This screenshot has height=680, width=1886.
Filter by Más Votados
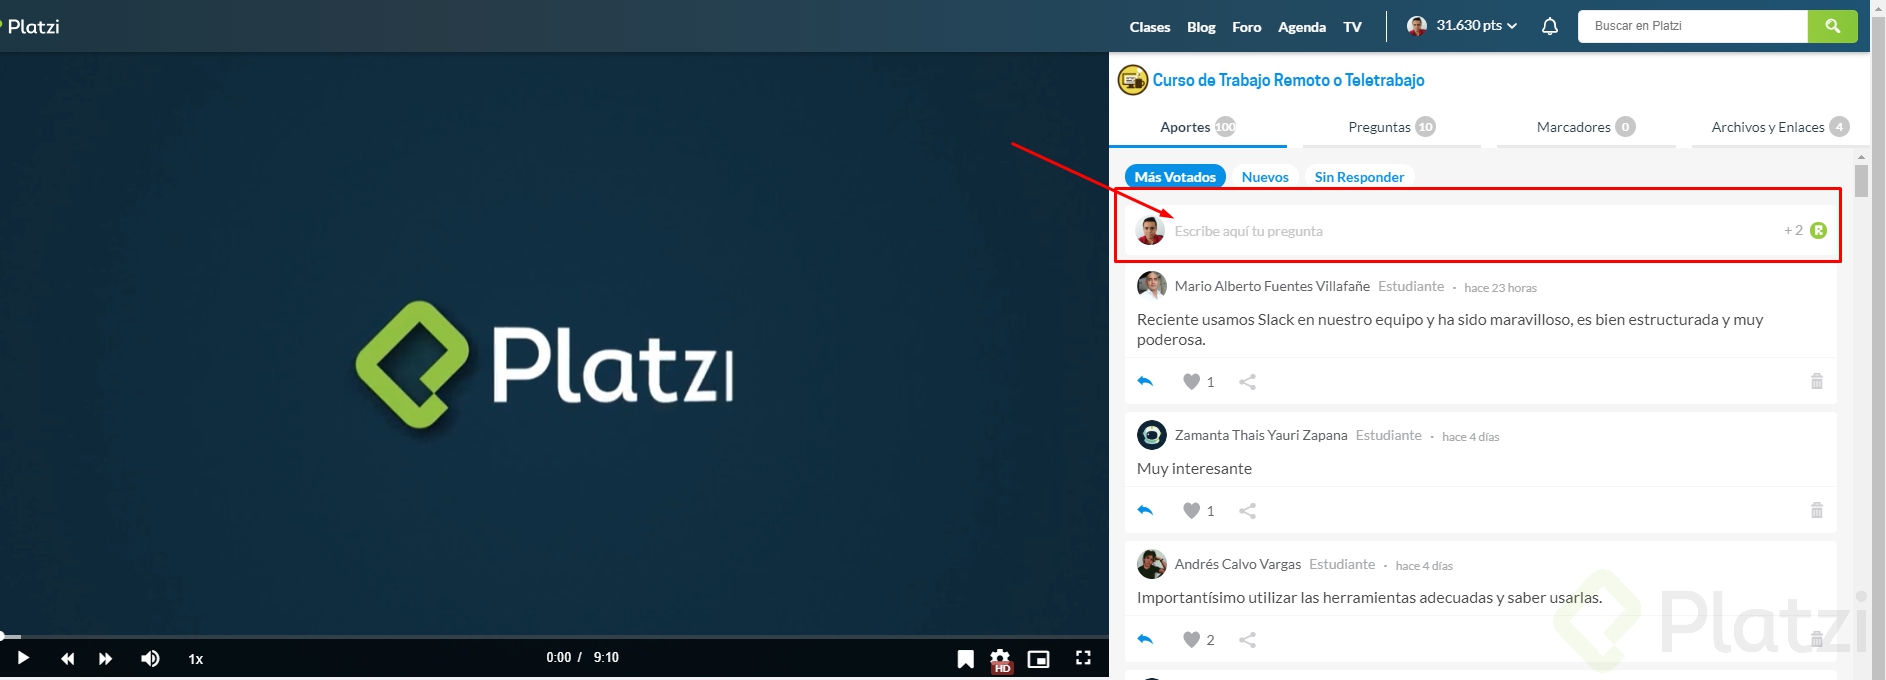click(x=1175, y=177)
